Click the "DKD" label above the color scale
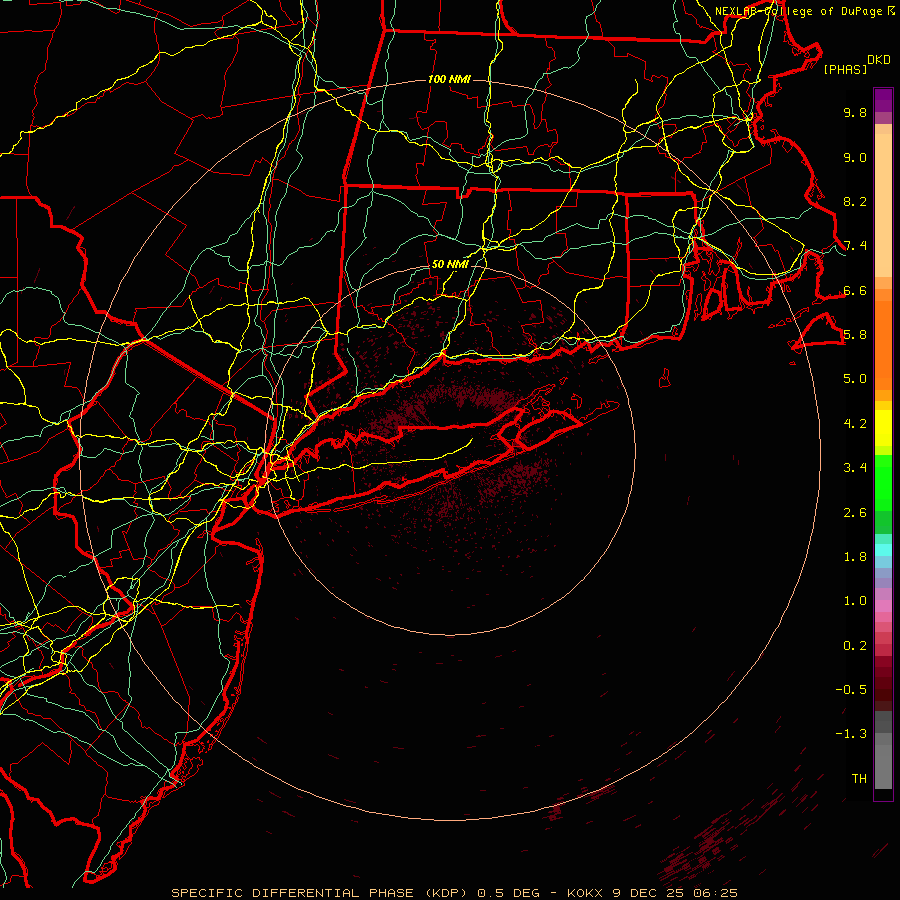 coord(879,60)
